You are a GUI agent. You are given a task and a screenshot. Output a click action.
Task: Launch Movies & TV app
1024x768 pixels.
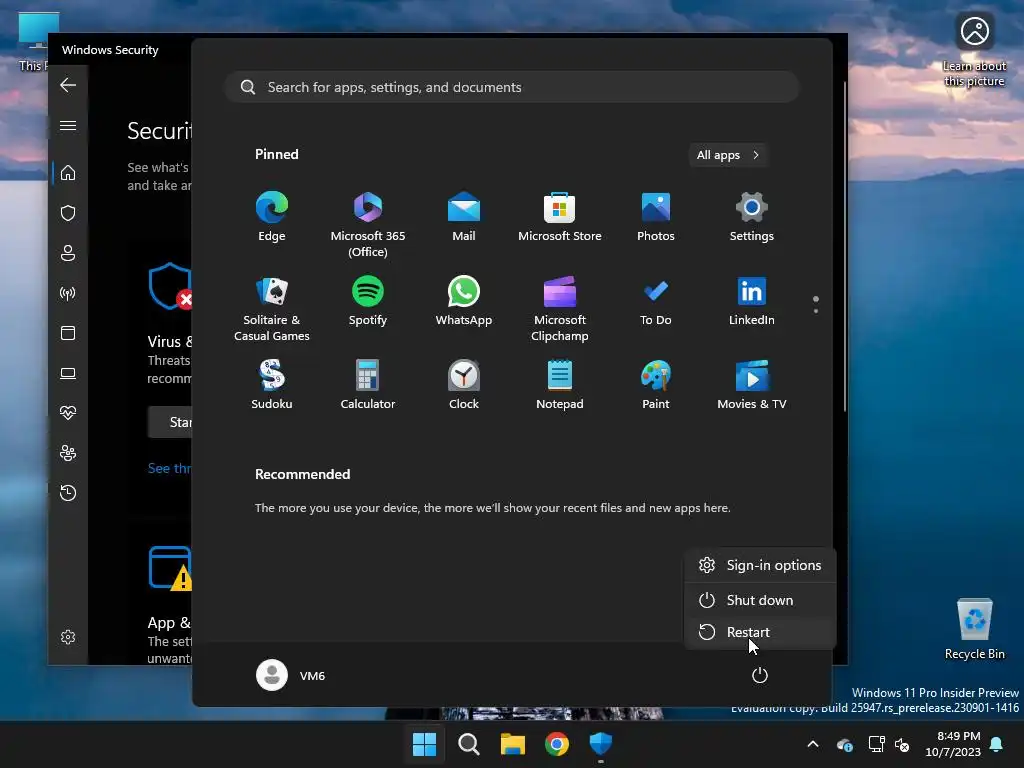pyautogui.click(x=752, y=385)
